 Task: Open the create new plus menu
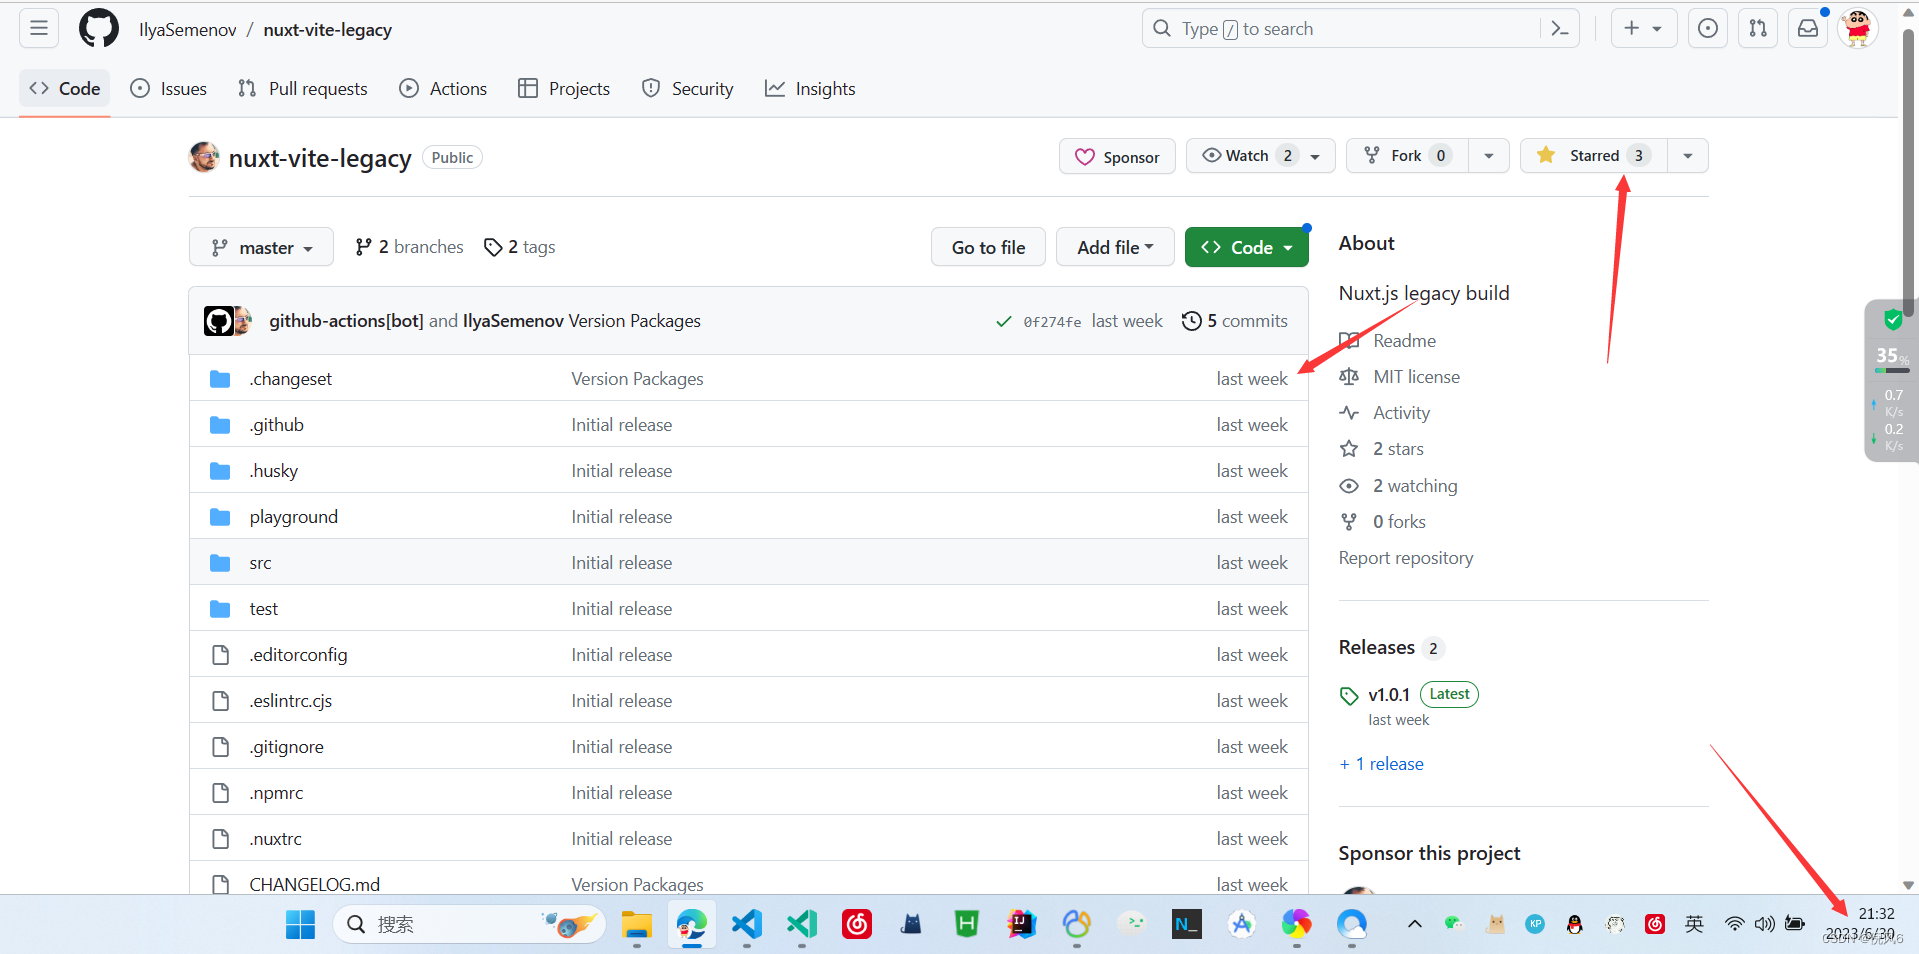[x=1643, y=29]
